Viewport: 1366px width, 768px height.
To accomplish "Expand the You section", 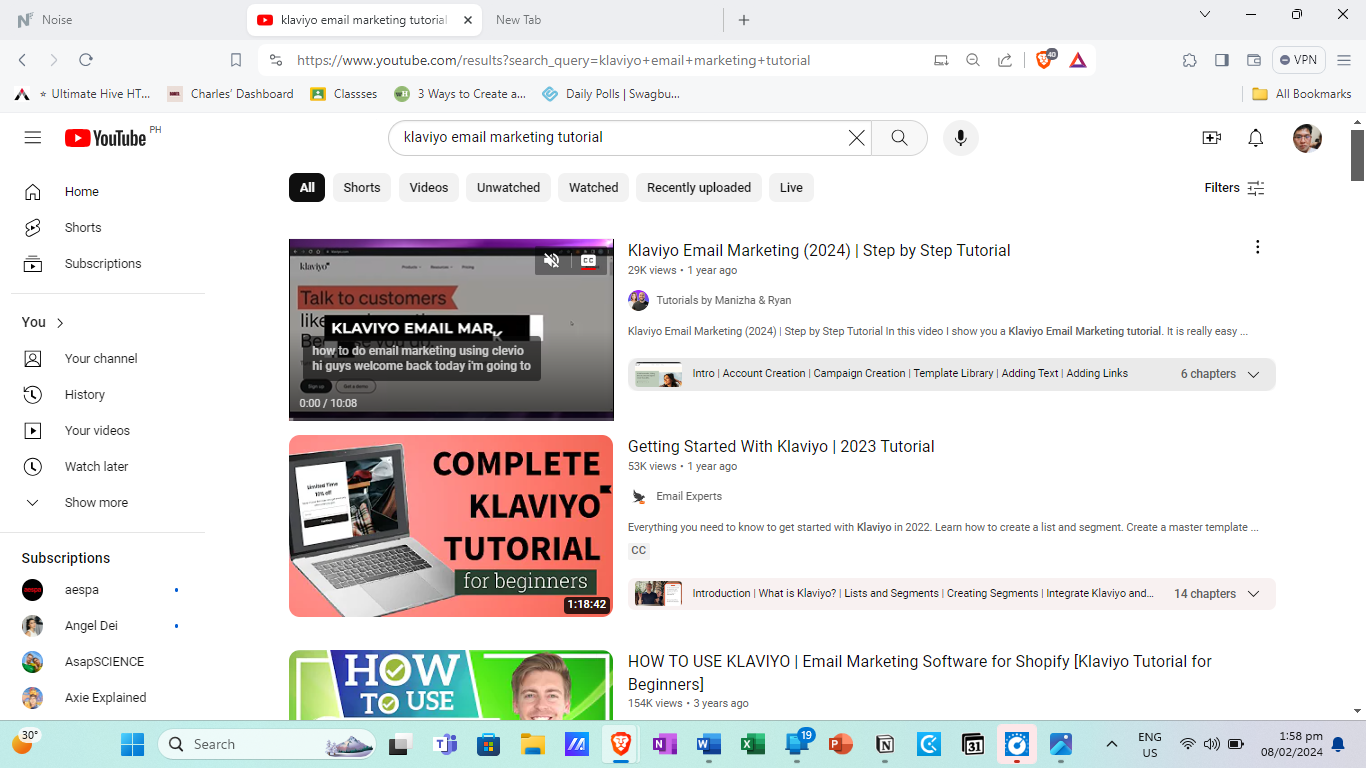I will click(x=43, y=322).
